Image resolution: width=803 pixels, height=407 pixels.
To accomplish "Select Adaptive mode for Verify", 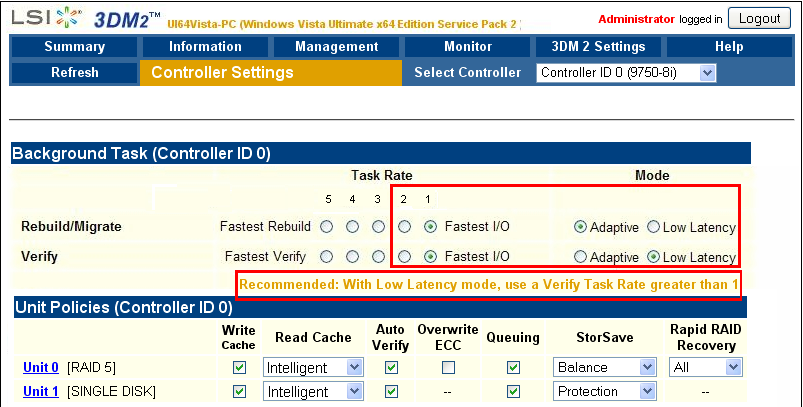I will [580, 256].
